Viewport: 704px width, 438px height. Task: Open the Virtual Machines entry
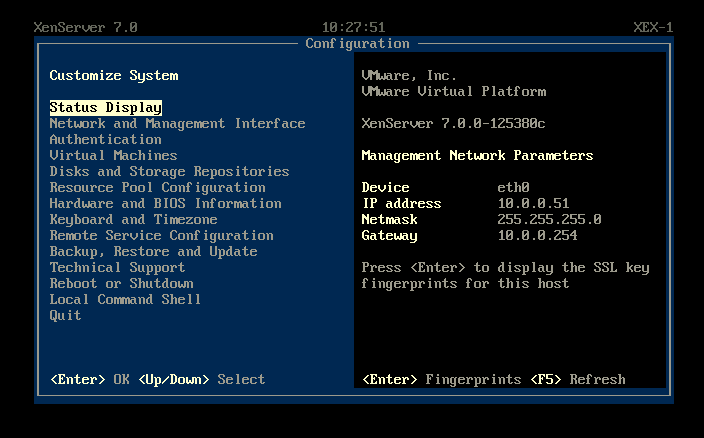coord(114,155)
